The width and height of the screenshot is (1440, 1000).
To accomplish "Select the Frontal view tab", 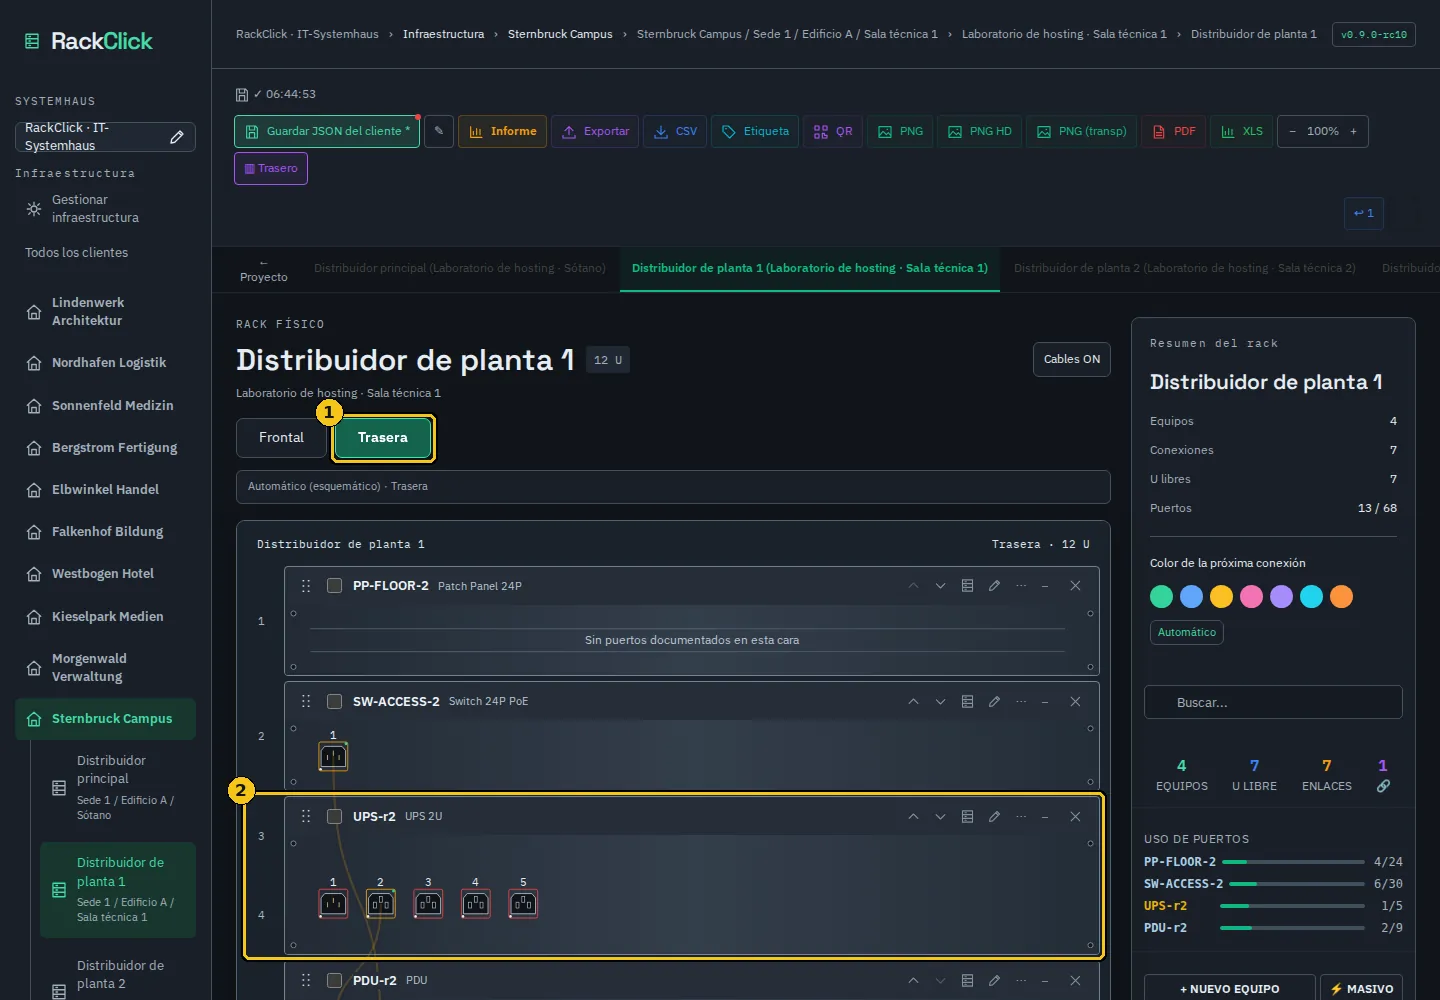I will tap(281, 438).
